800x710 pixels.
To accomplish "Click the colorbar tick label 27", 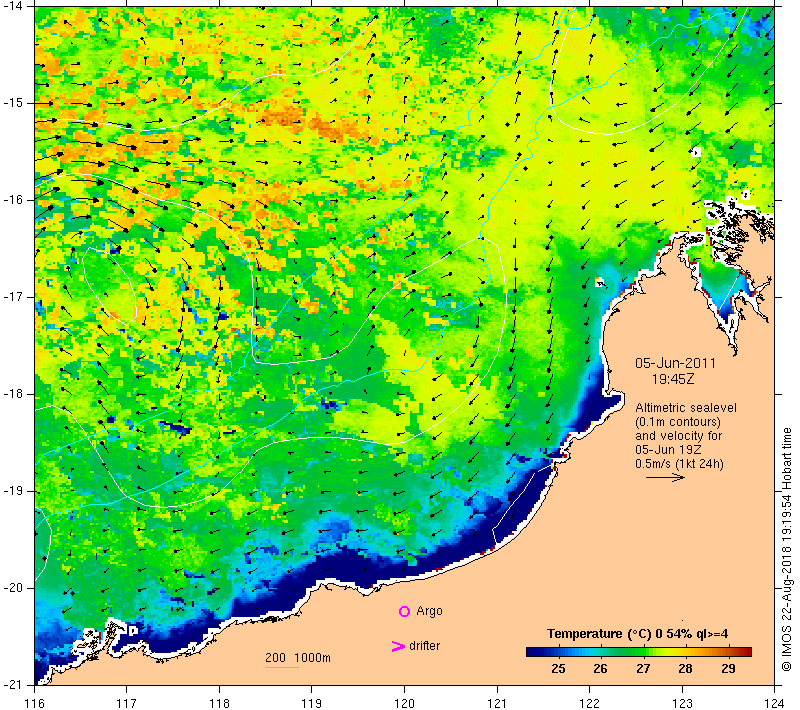I will coord(643,669).
